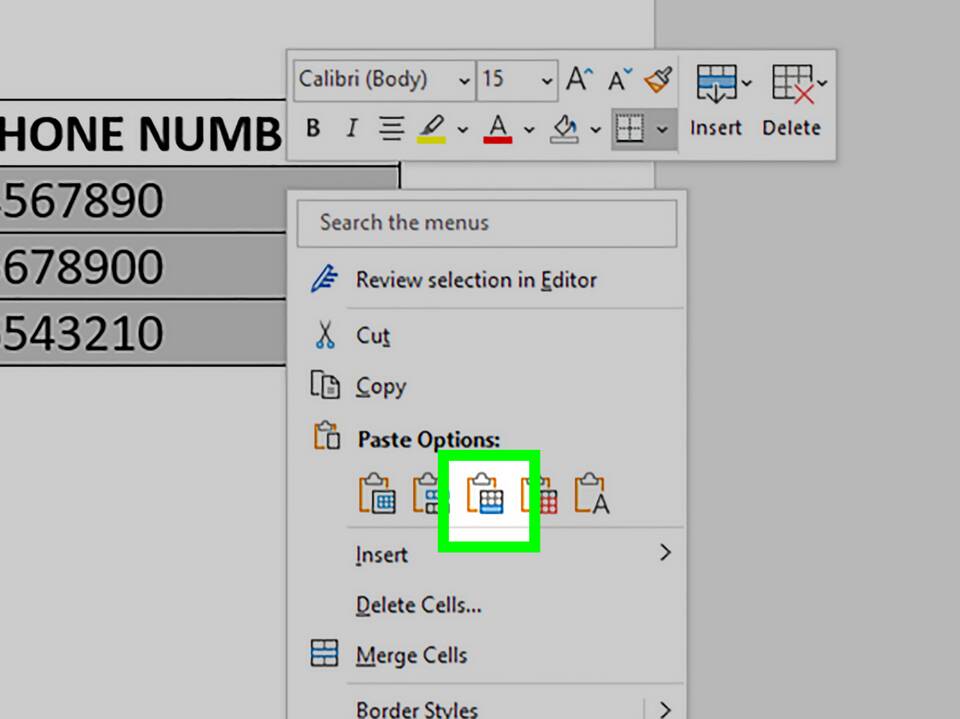Open the Insert dropdown arrow in mini toolbar
Viewport: 960px width, 719px height.
(746, 82)
